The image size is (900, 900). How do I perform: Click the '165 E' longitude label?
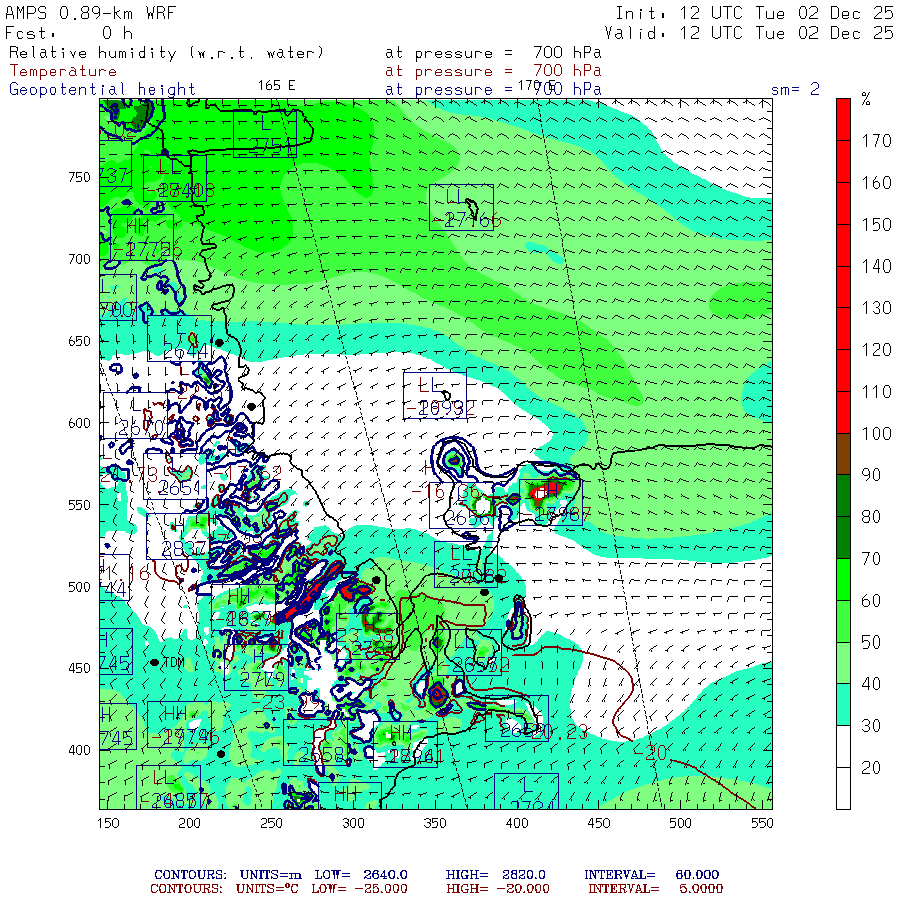point(276,86)
